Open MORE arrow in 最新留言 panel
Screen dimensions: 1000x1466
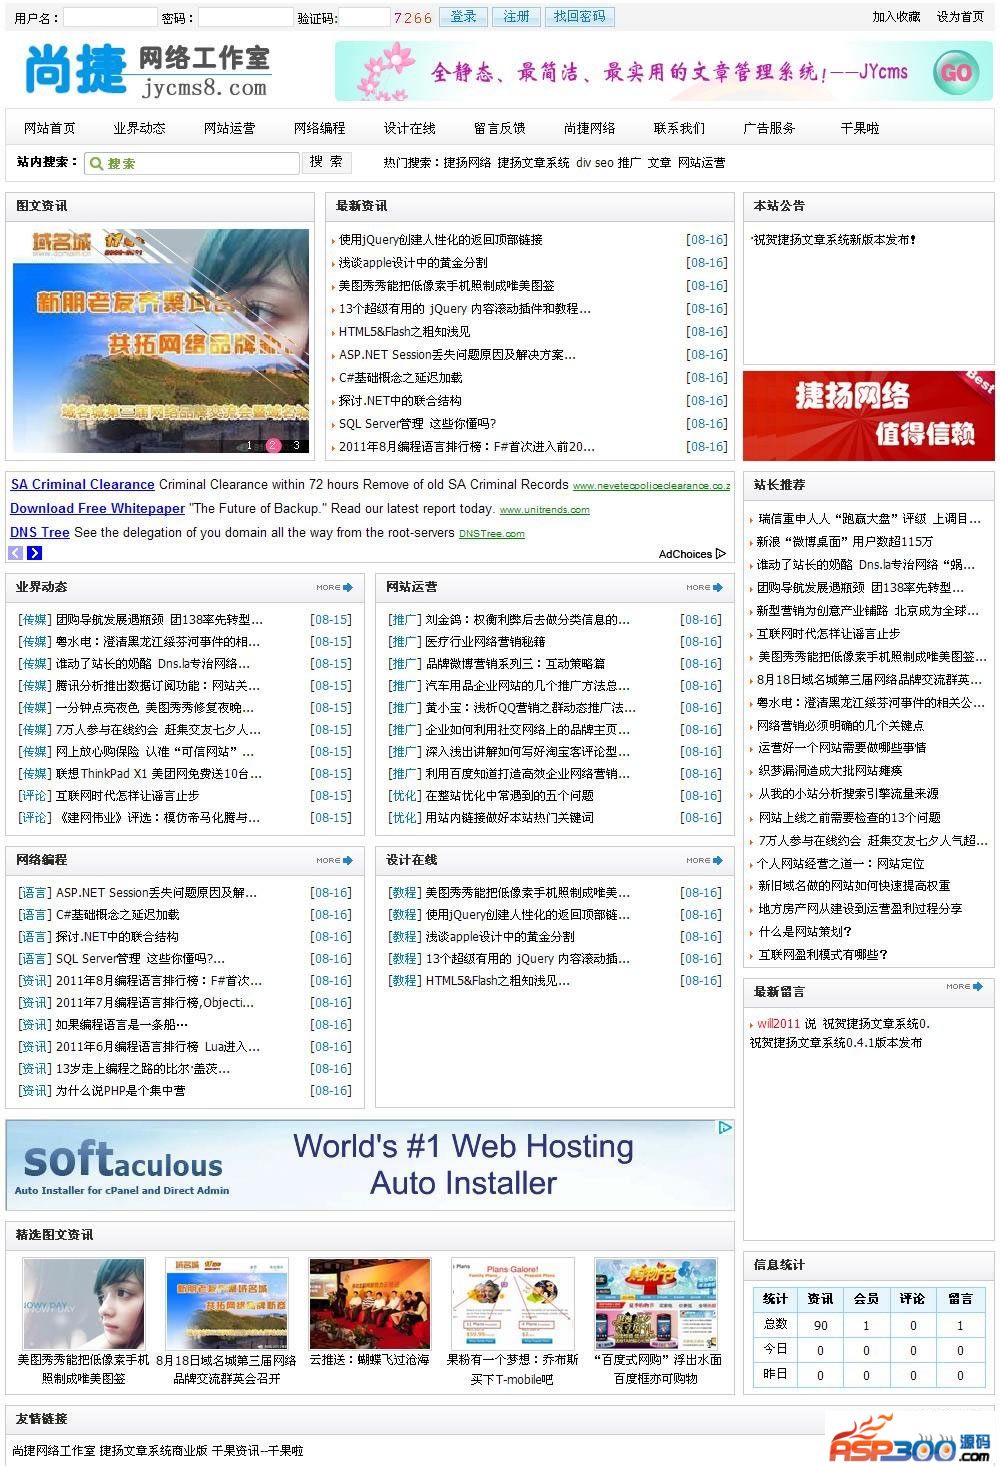964,986
